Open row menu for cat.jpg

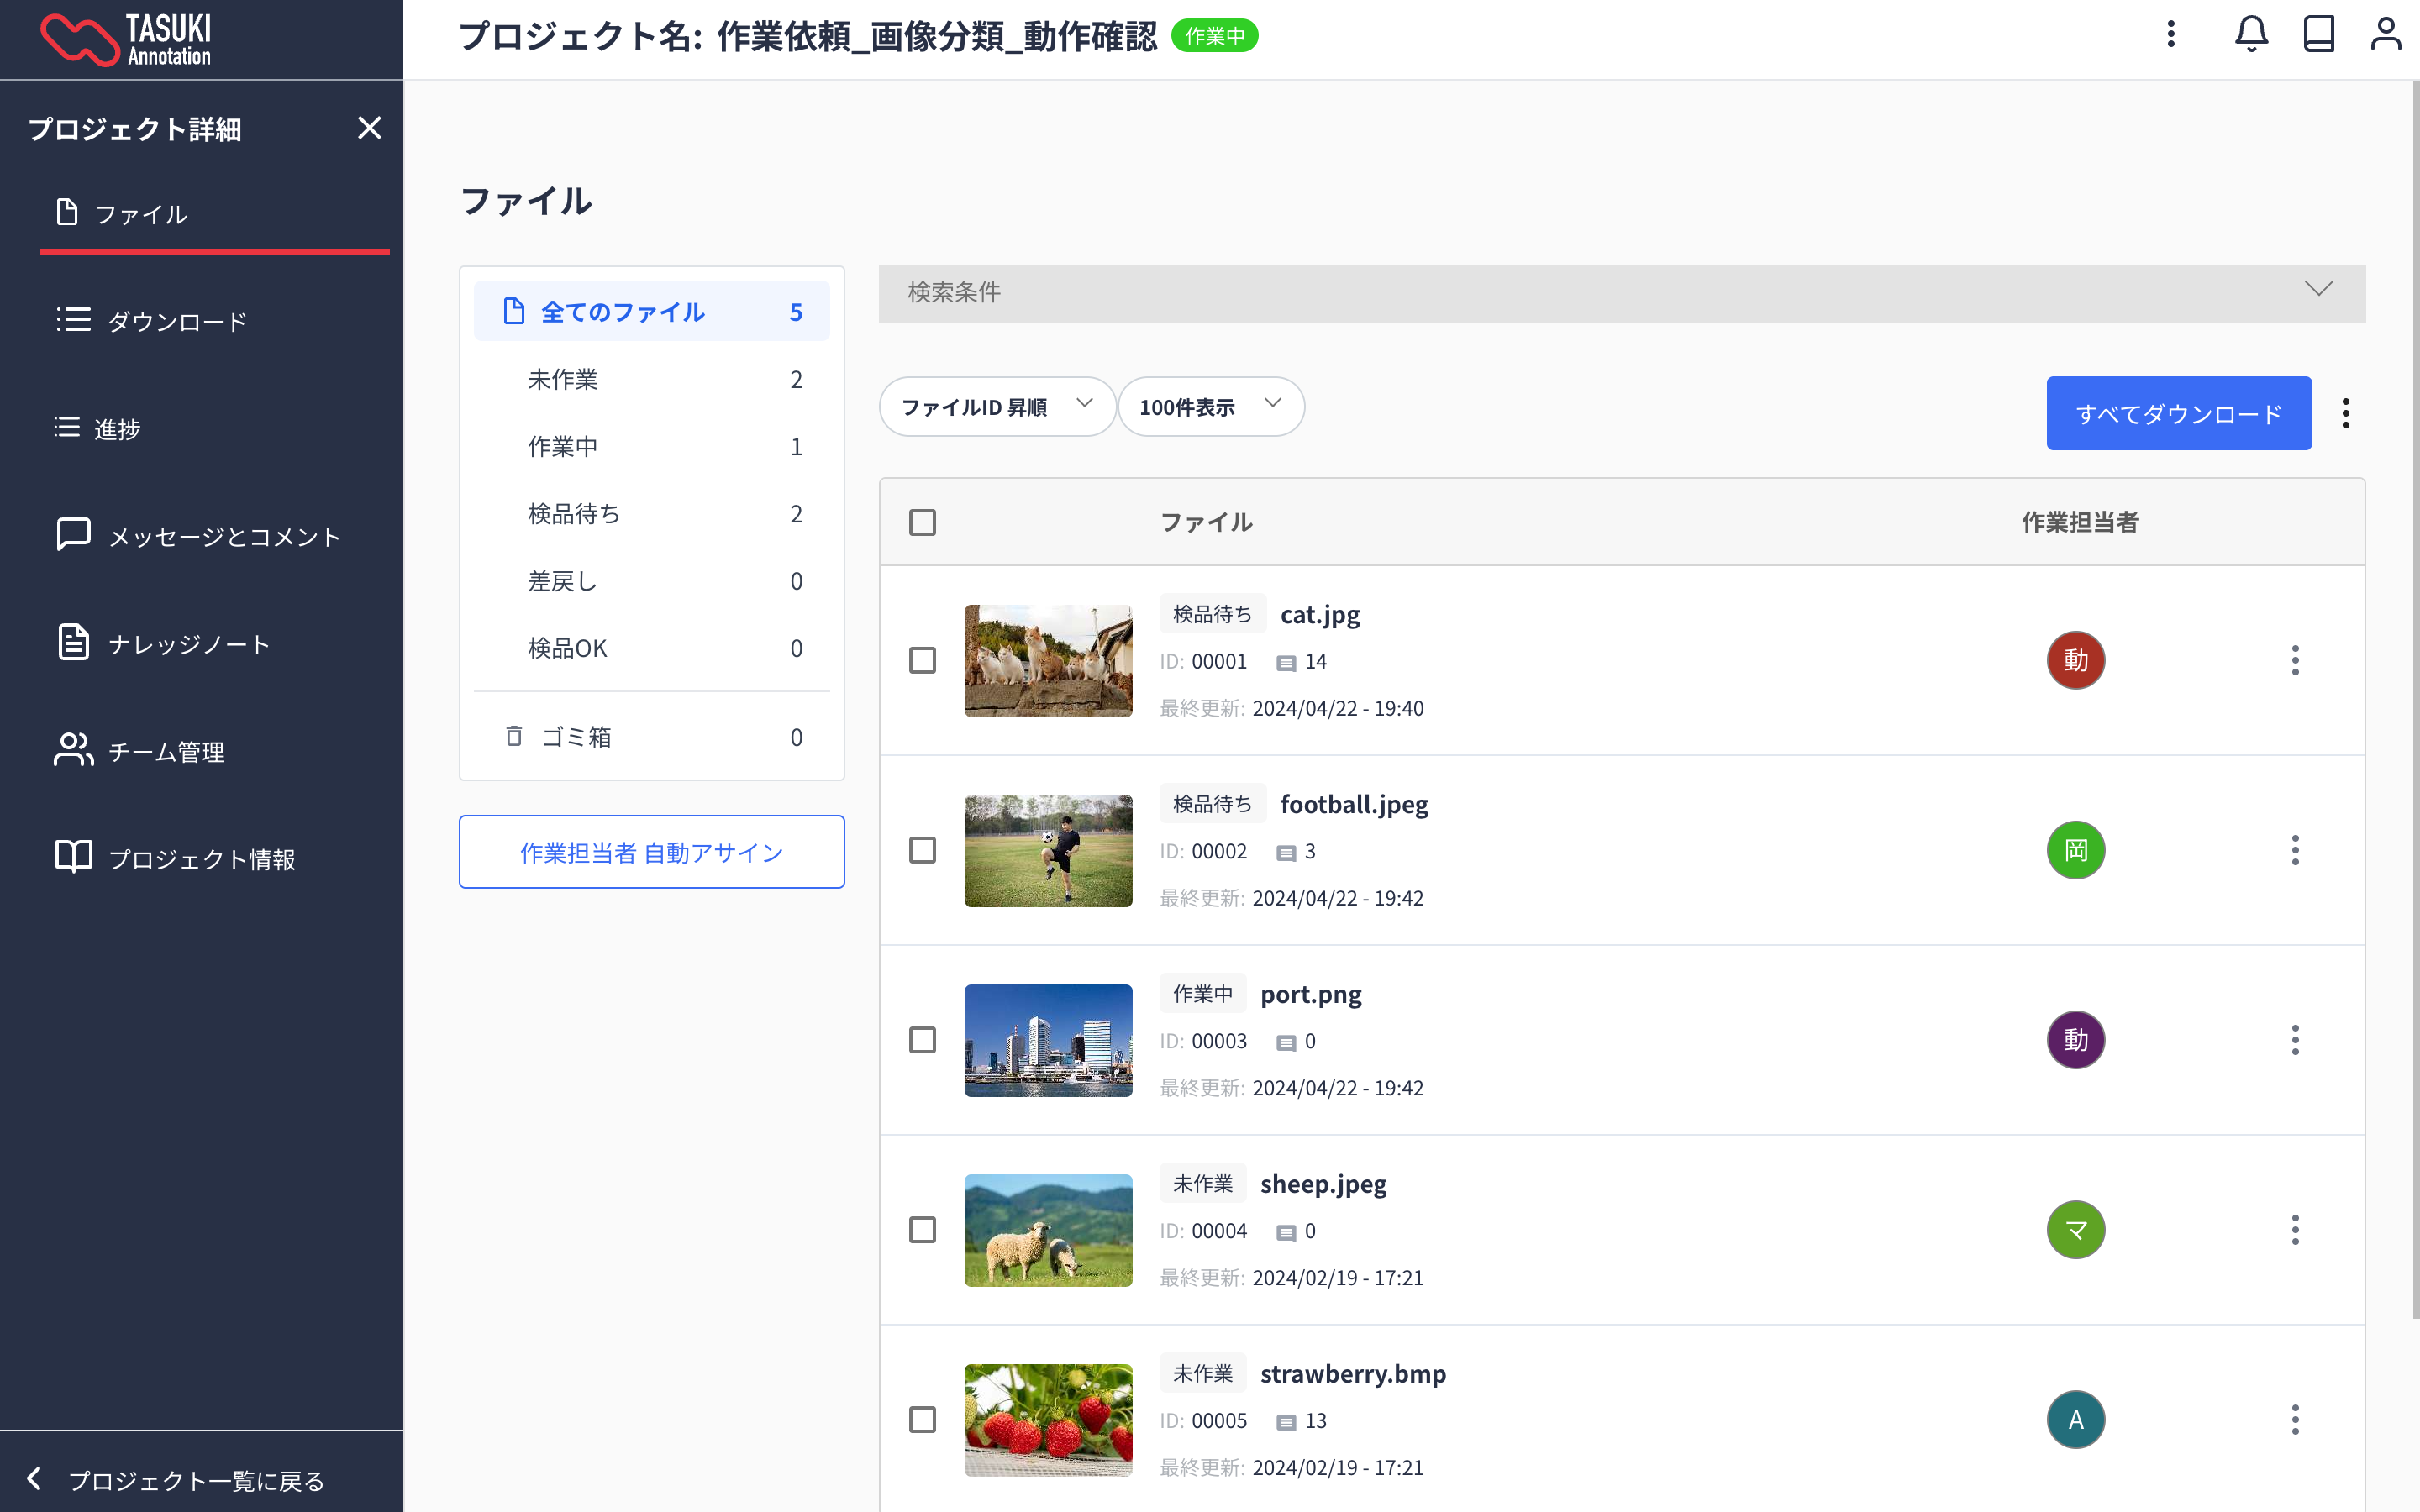(x=2295, y=660)
